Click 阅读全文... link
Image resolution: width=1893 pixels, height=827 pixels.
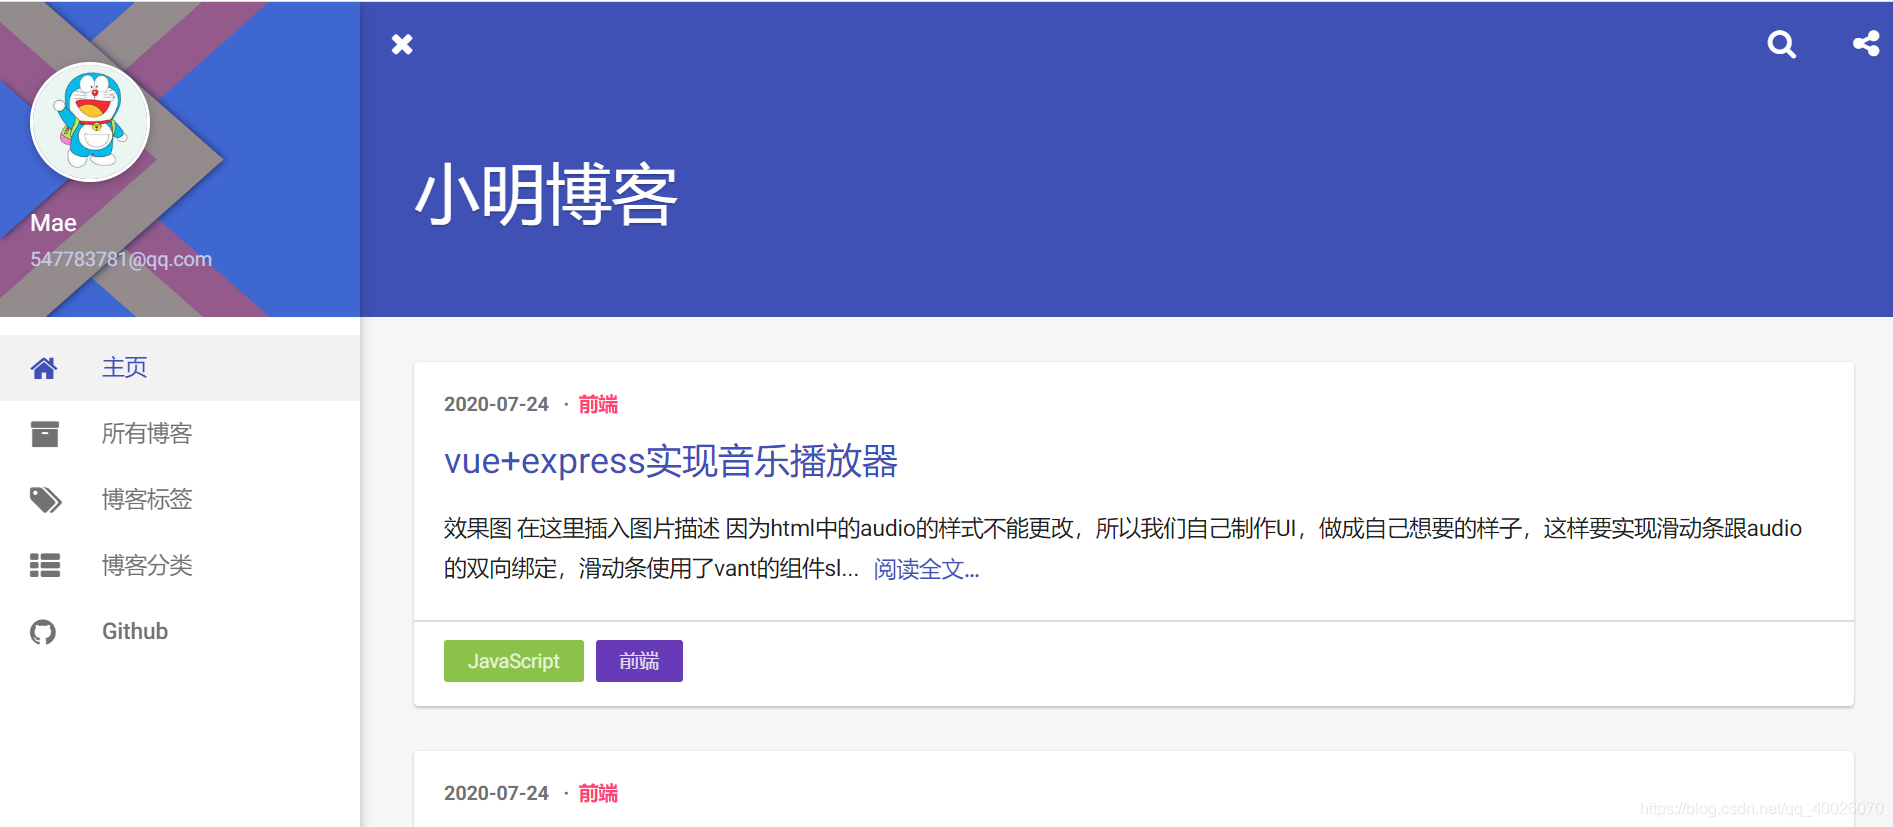click(926, 569)
